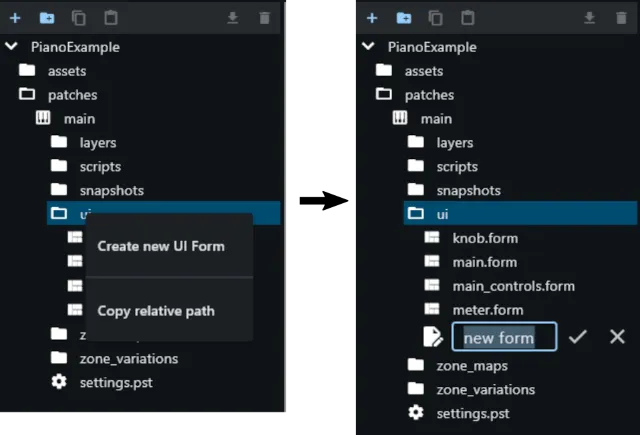
Task: Click the trash delete icon in right panel toolbar
Action: pyautogui.click(x=621, y=18)
